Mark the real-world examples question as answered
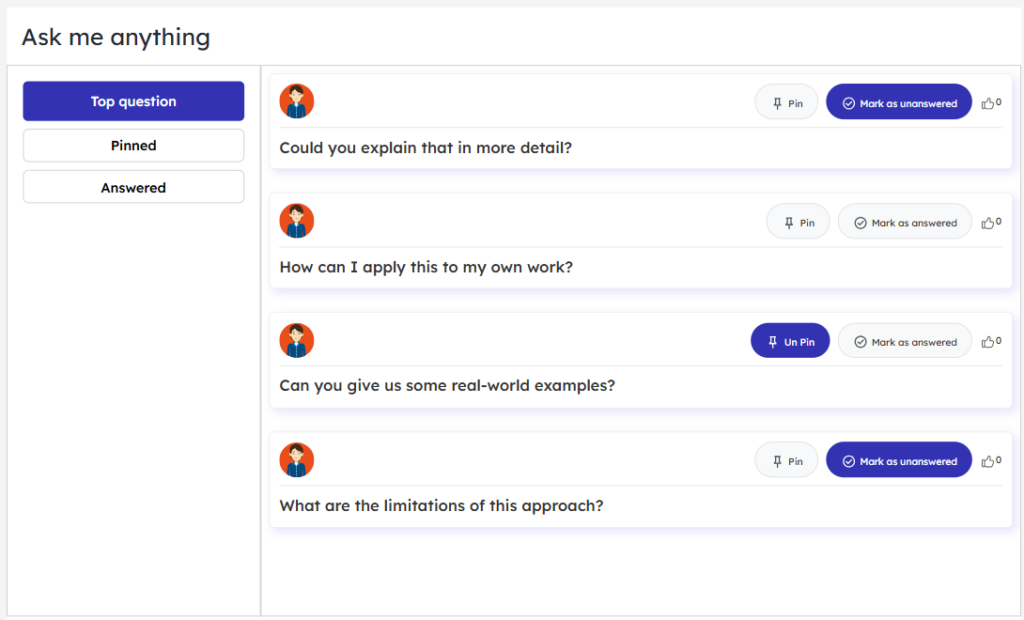Viewport: 1024px width, 620px height. (904, 340)
